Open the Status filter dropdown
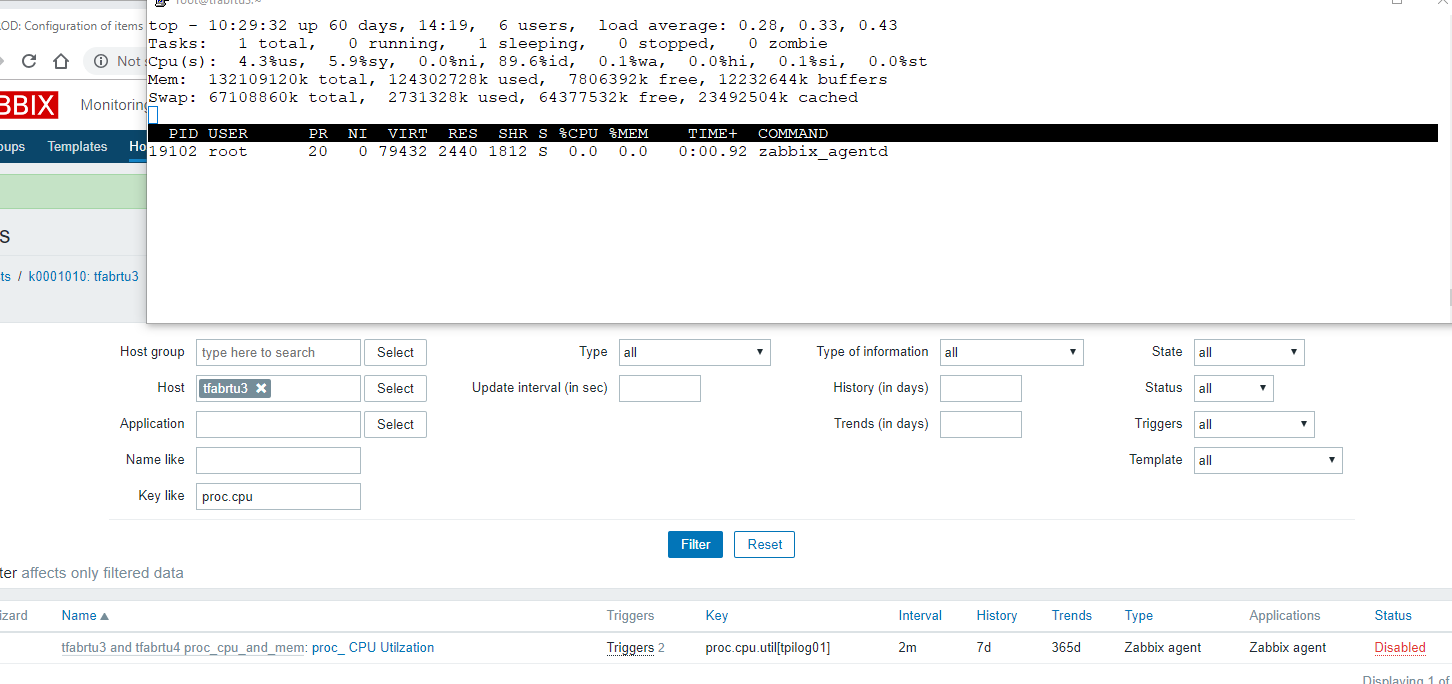This screenshot has width=1452, height=684. point(1234,388)
